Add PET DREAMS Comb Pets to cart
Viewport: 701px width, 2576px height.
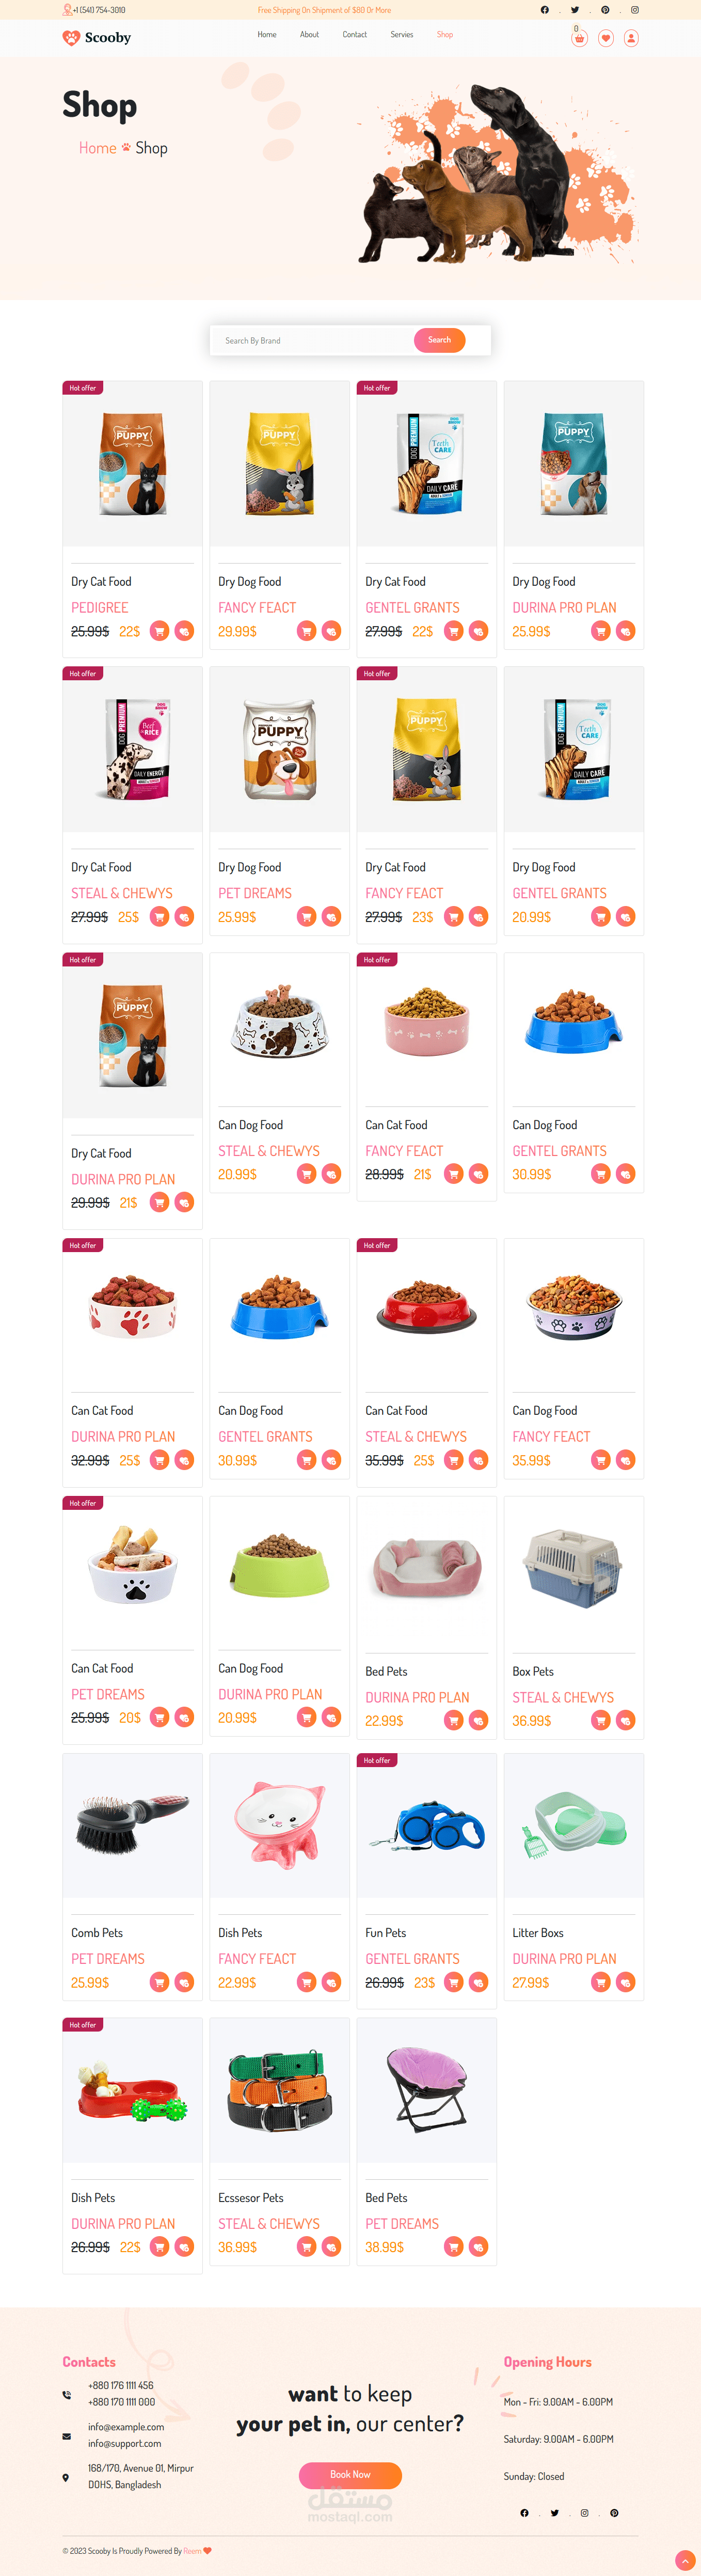pyautogui.click(x=159, y=1982)
